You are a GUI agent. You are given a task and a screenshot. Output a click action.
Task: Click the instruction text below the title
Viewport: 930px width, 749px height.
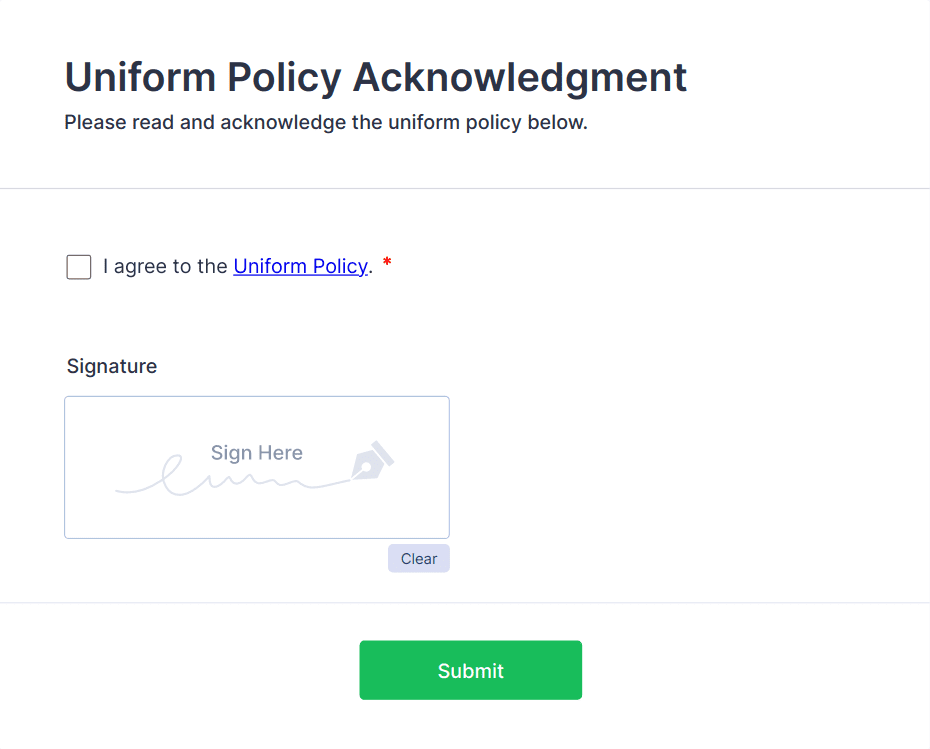click(x=326, y=122)
